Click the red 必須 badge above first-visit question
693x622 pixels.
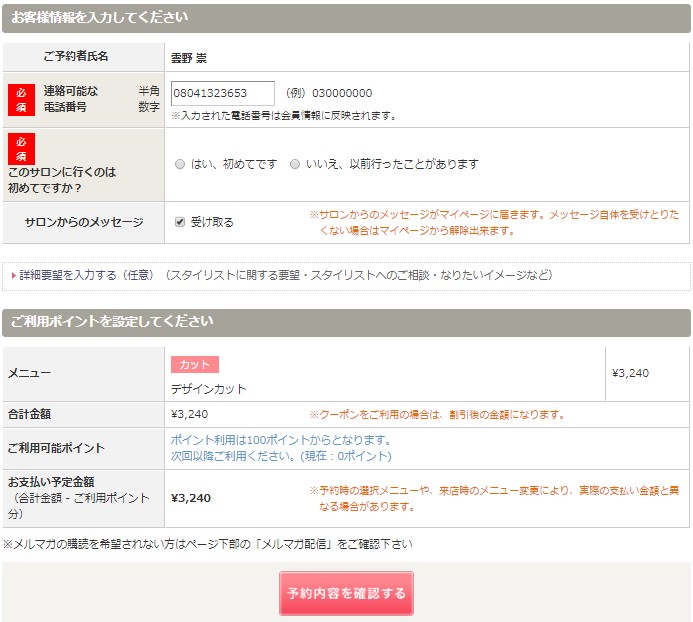click(21, 149)
